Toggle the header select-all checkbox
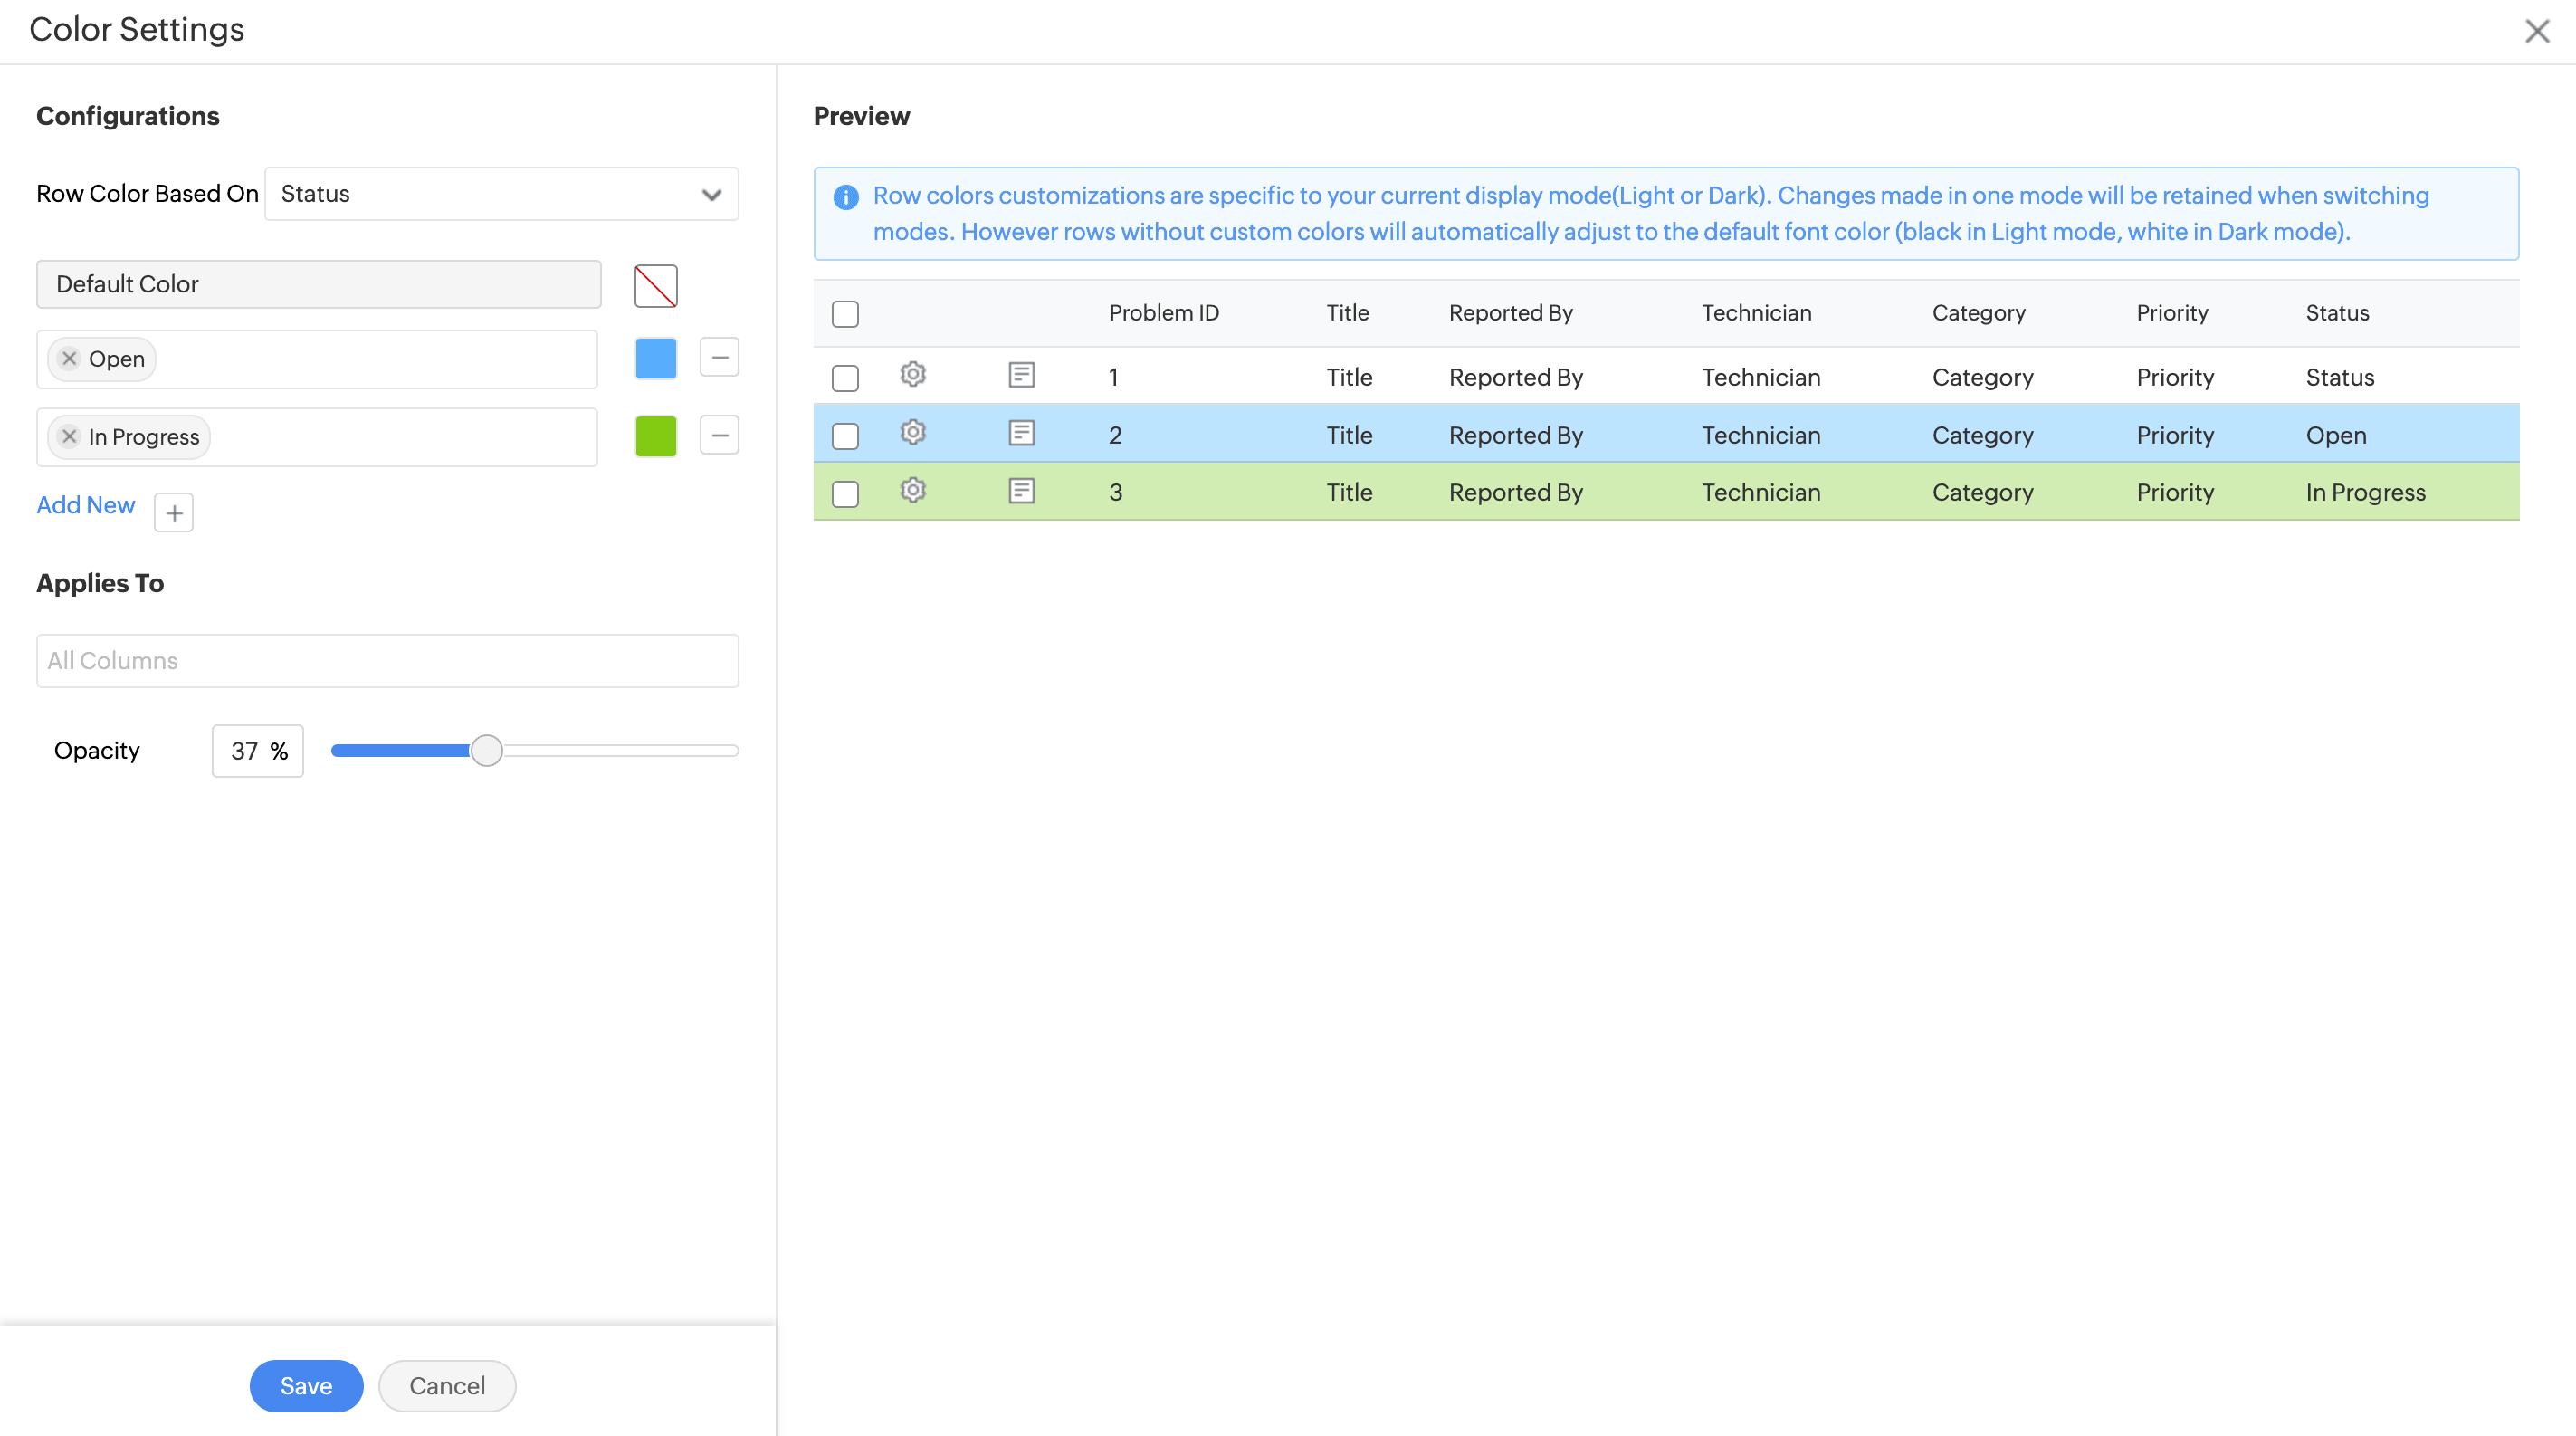Viewport: 2576px width, 1436px height. [845, 314]
